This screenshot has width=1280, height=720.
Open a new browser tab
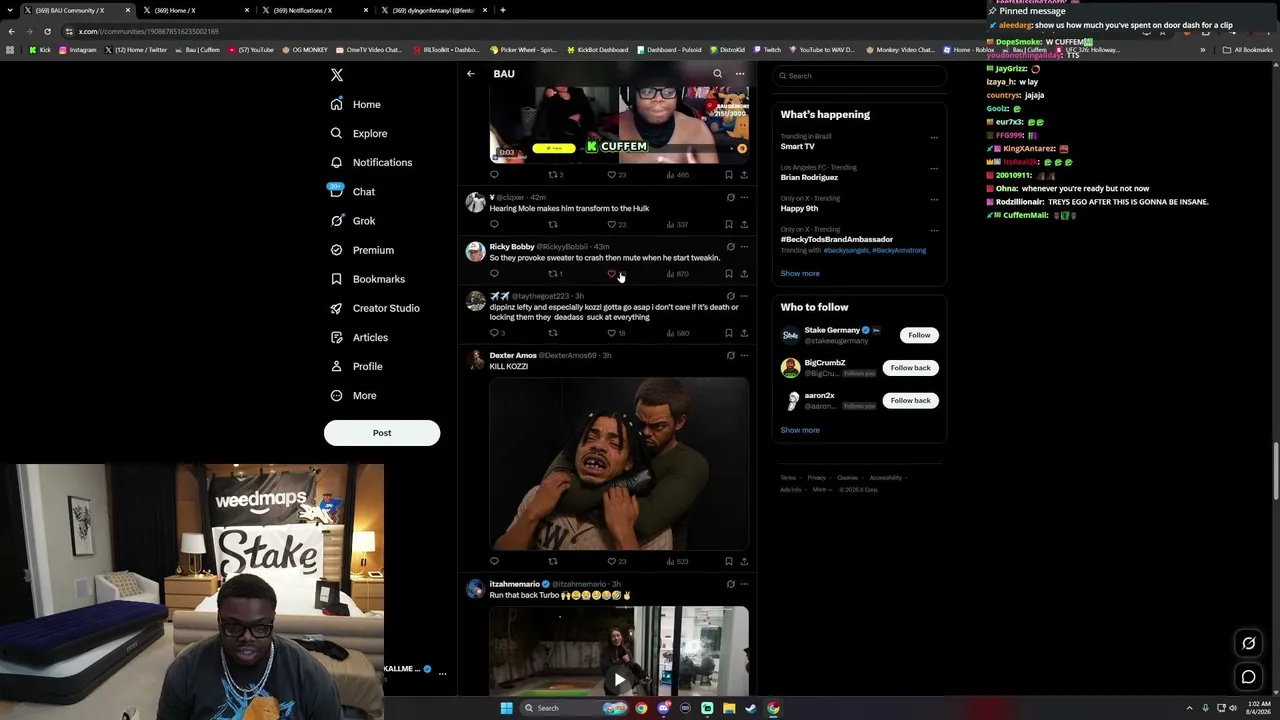(x=503, y=10)
